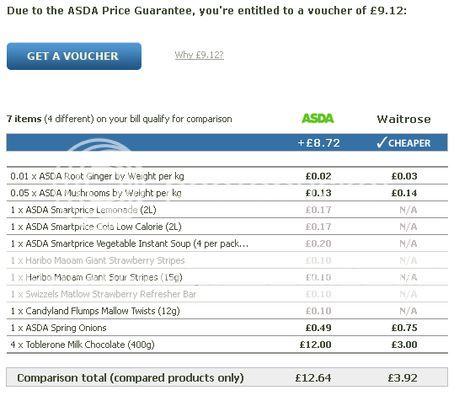Click the £3.92 Waitrose comparison total
This screenshot has width=454, height=401.
click(402, 378)
